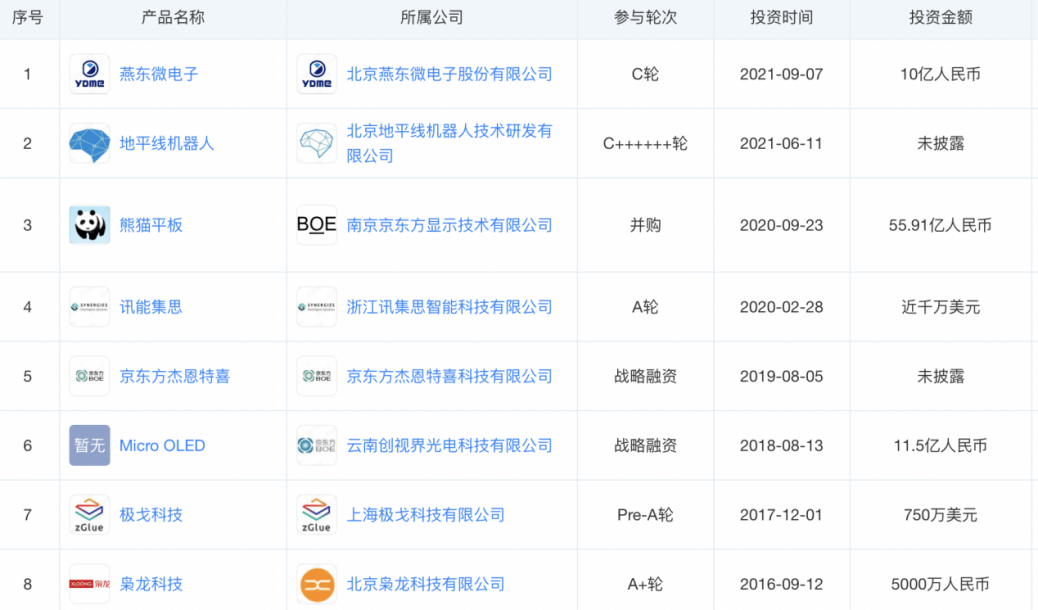This screenshot has height=610, width=1038.
Task: Visit 云南创视界光电科技有限公司 company page
Action: pos(449,445)
